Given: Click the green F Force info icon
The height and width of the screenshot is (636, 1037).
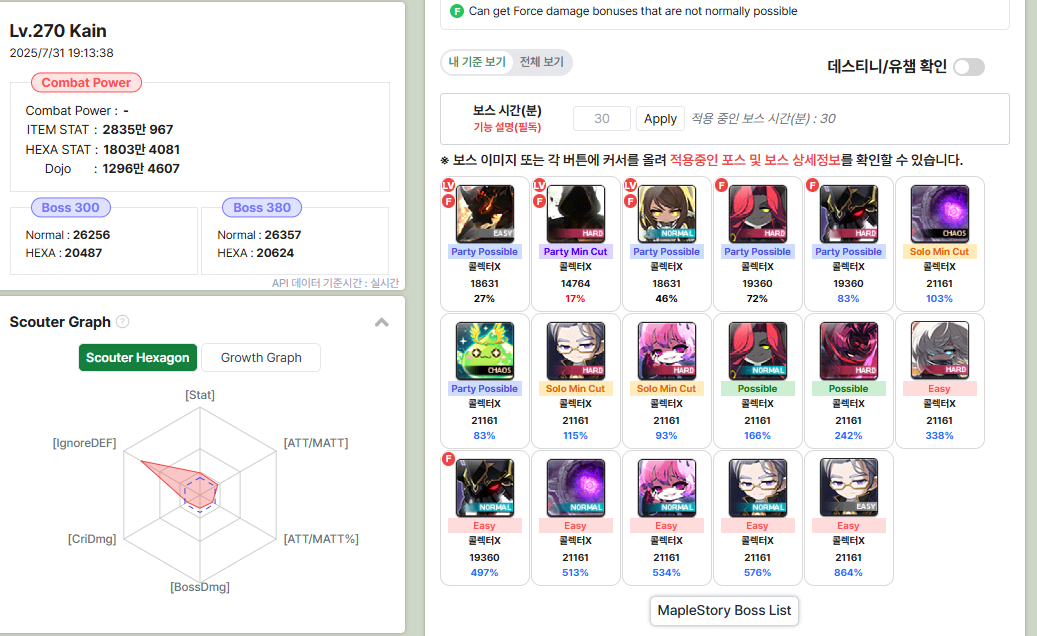Looking at the screenshot, I should pyautogui.click(x=457, y=11).
